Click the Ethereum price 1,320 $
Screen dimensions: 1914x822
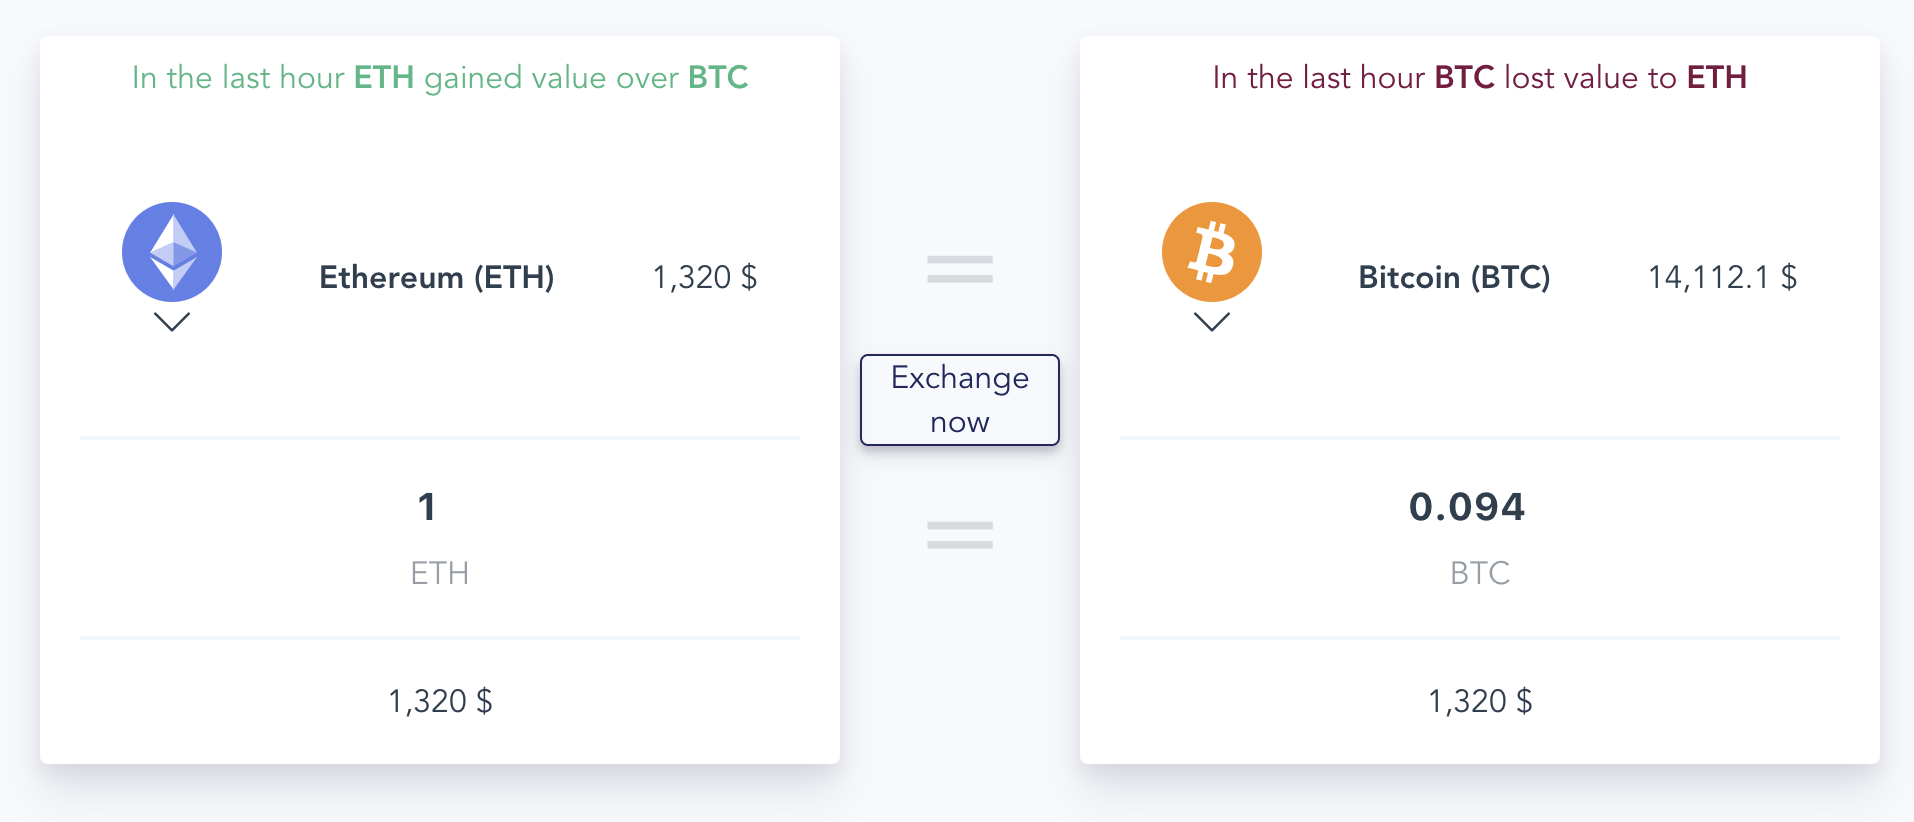point(705,277)
